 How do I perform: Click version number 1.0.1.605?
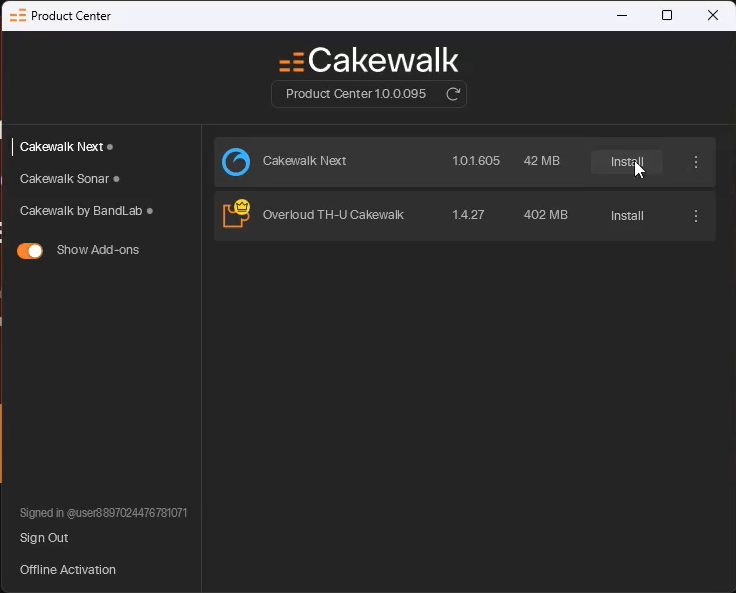click(475, 161)
